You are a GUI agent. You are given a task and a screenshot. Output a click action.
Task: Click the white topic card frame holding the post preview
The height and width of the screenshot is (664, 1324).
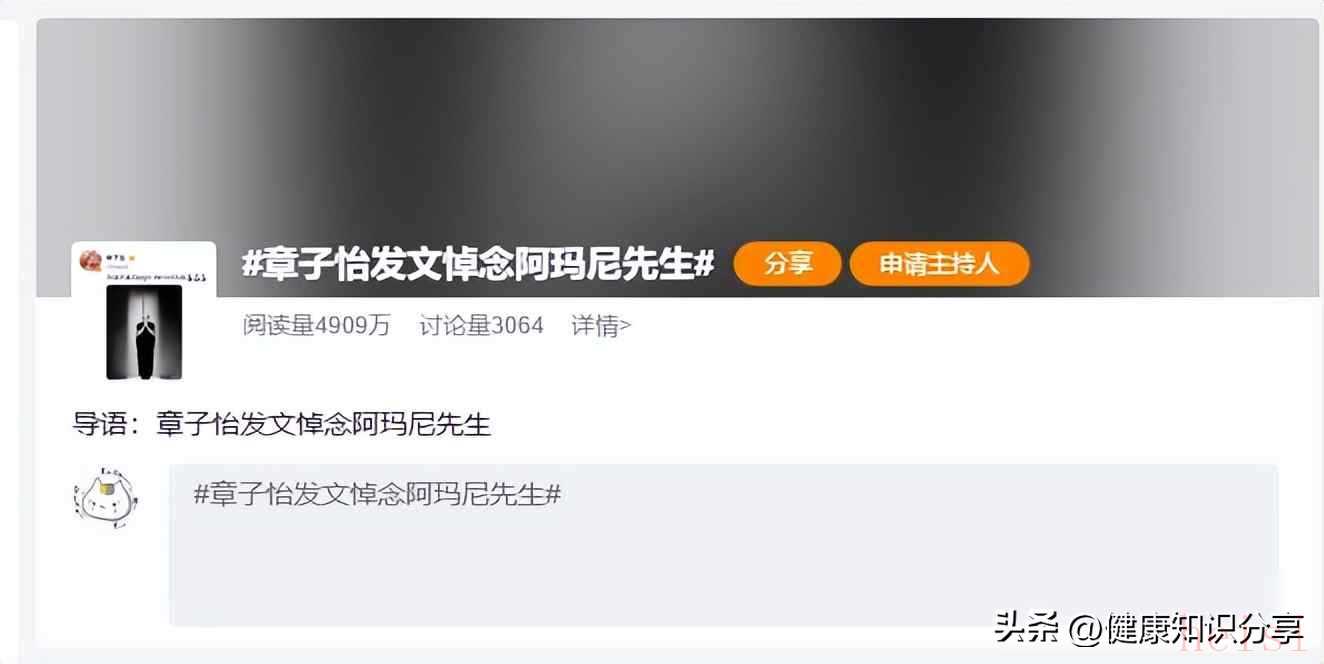pos(144,311)
